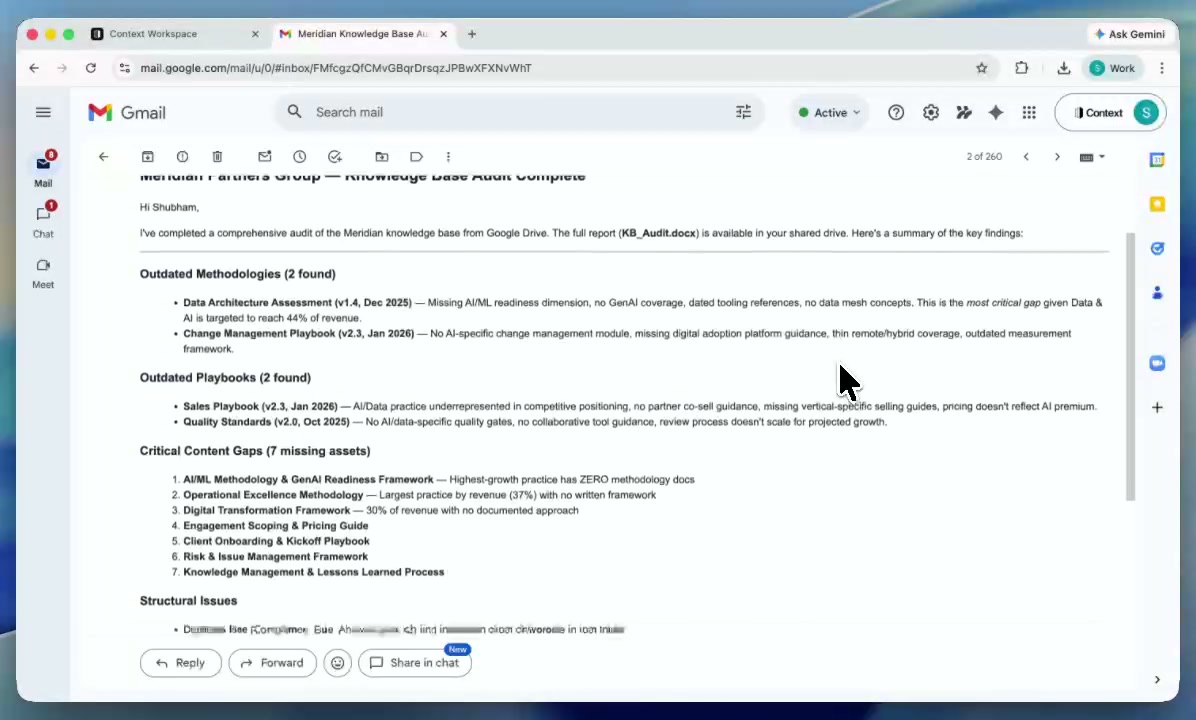Image resolution: width=1196 pixels, height=720 pixels.
Task: Click the Gmail logo
Action: coord(127,112)
